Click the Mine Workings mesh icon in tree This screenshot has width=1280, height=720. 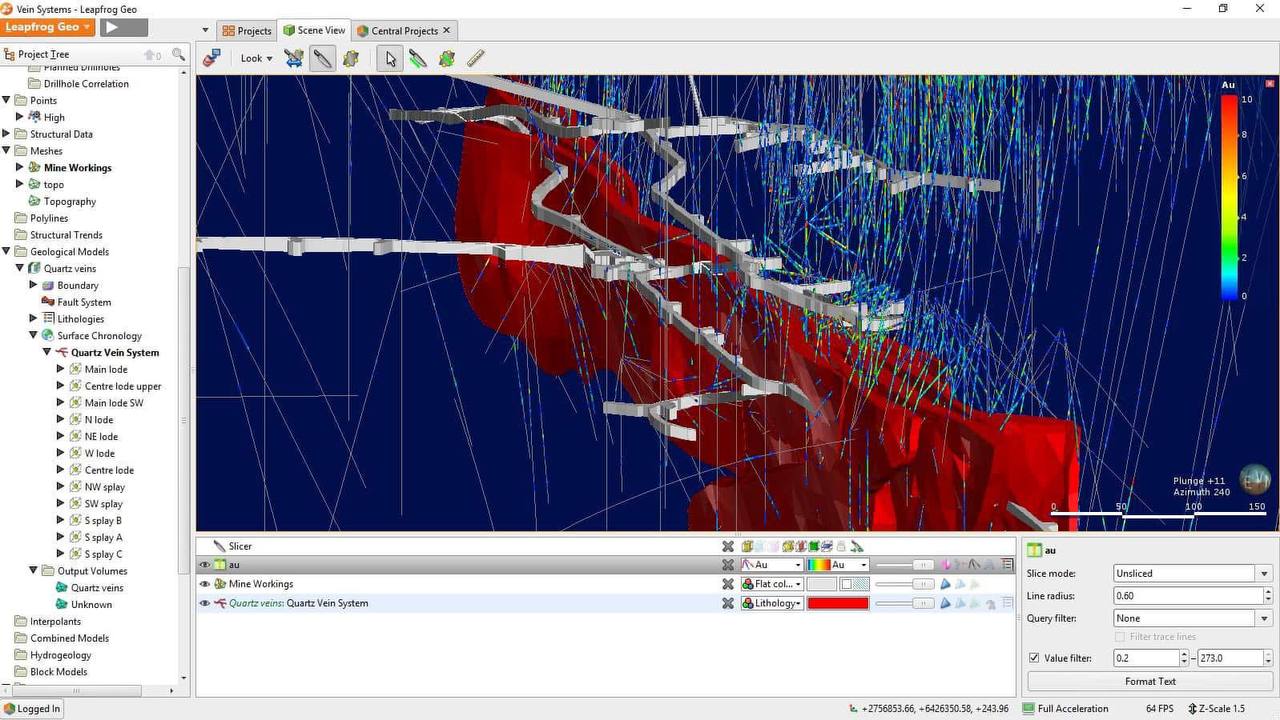pos(34,168)
